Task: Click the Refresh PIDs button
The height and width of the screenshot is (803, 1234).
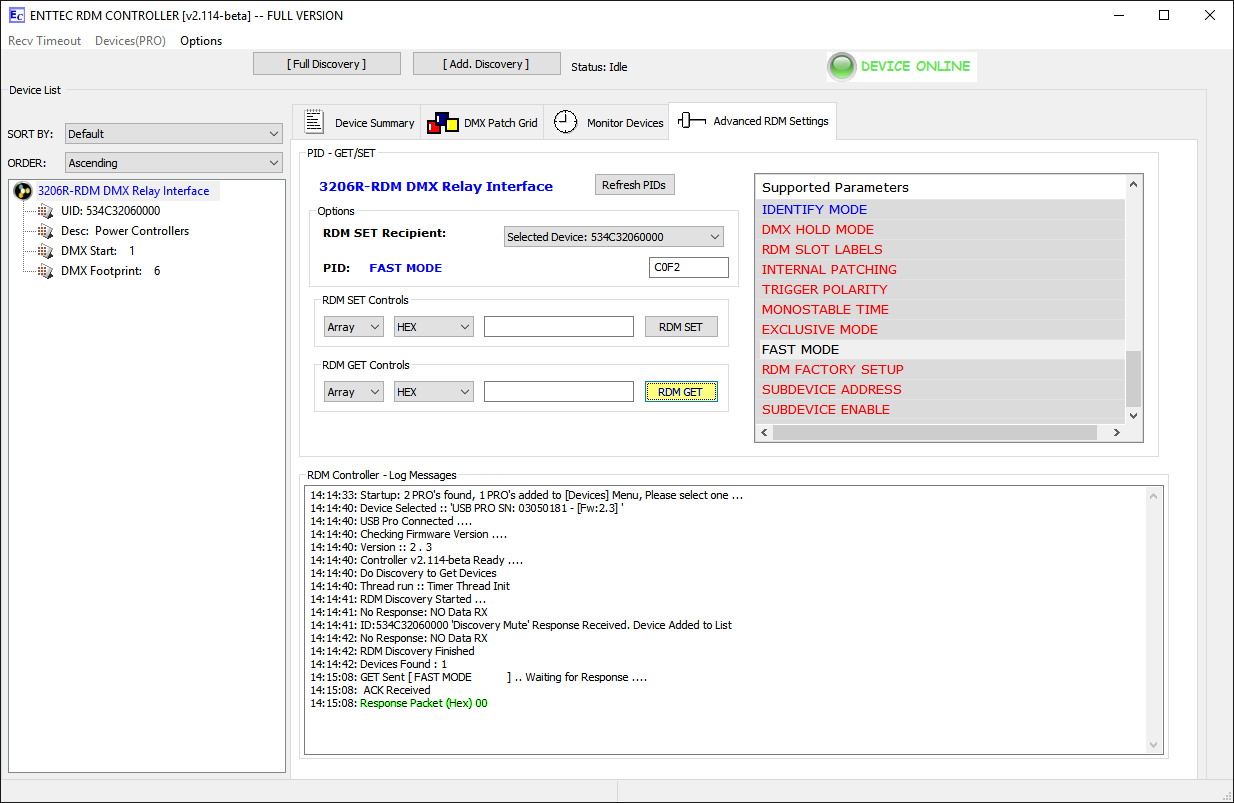Action: [635, 185]
